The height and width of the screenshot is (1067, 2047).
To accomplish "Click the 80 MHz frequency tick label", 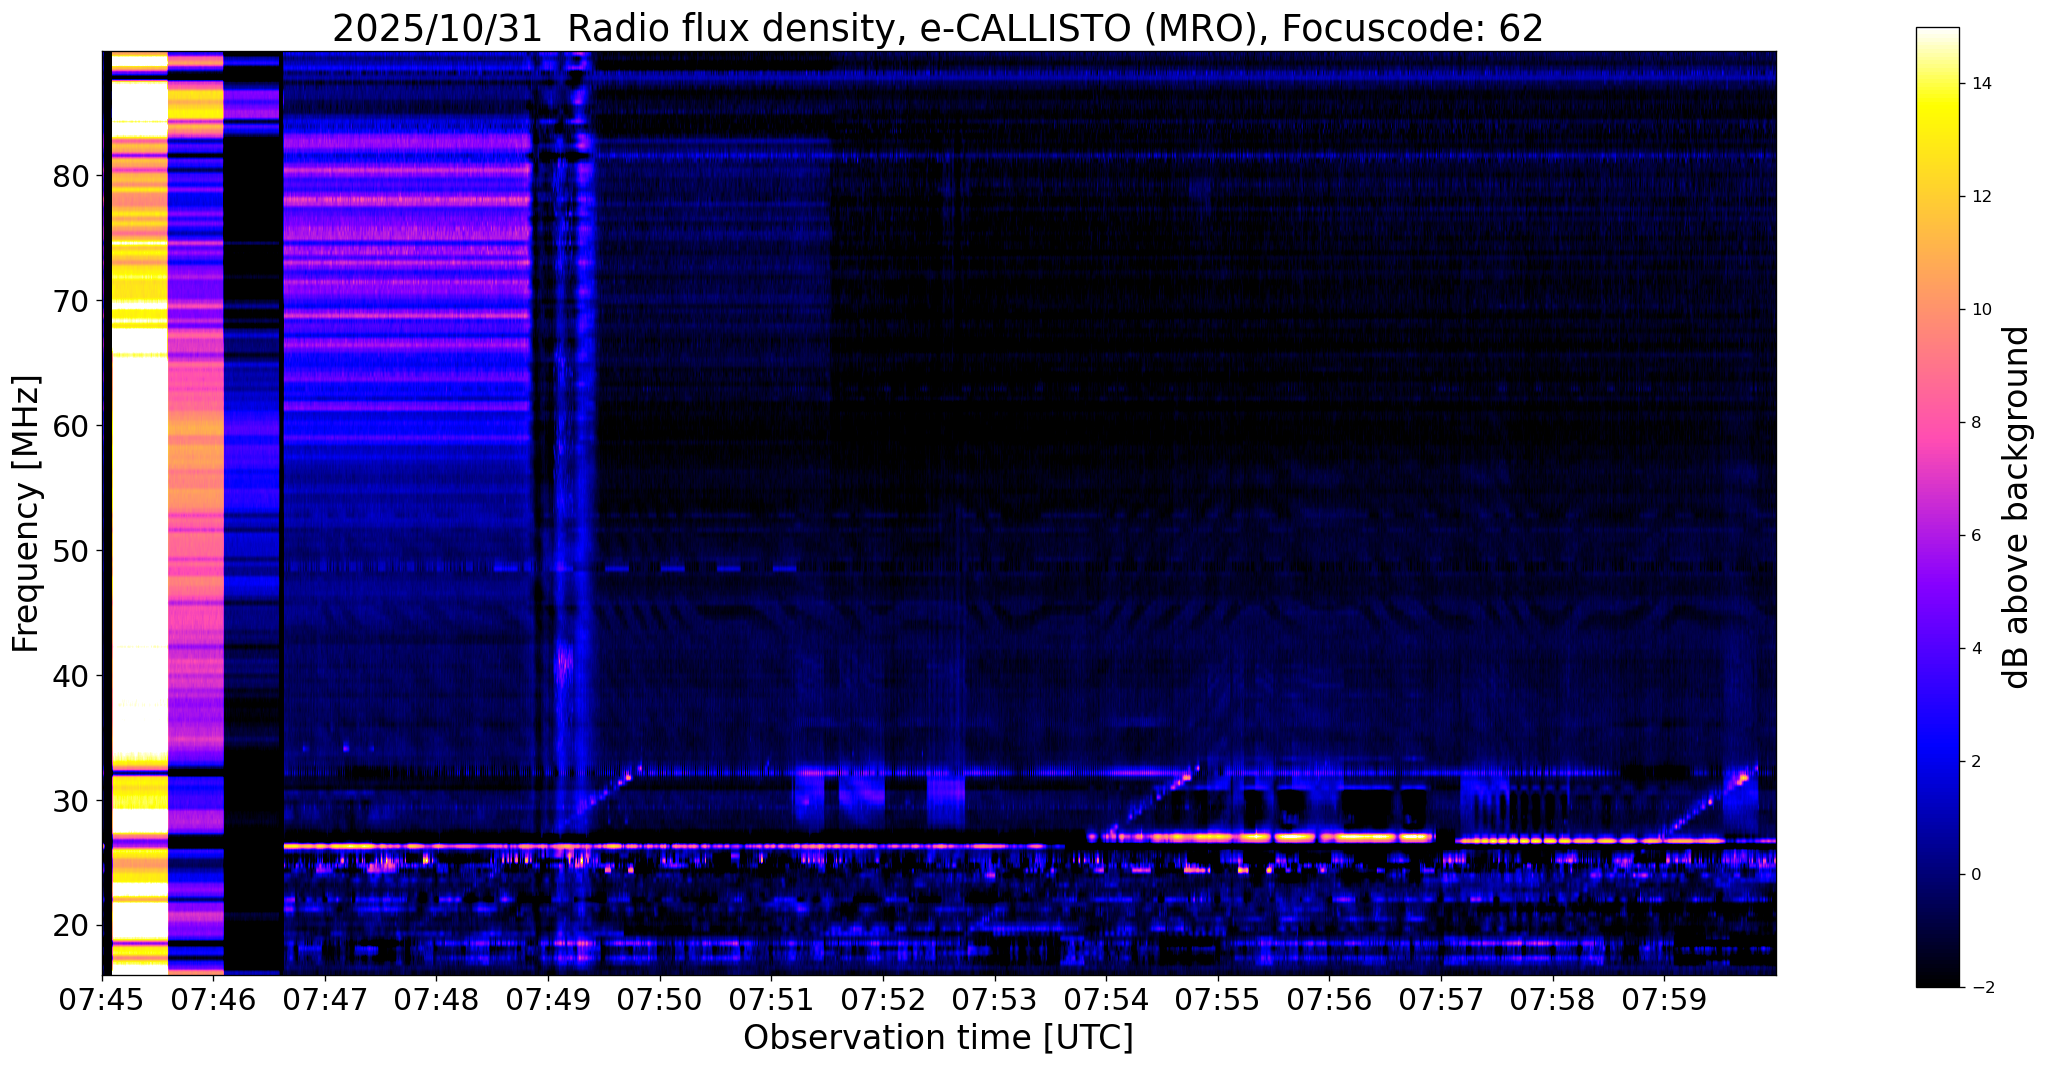I will 71,176.
